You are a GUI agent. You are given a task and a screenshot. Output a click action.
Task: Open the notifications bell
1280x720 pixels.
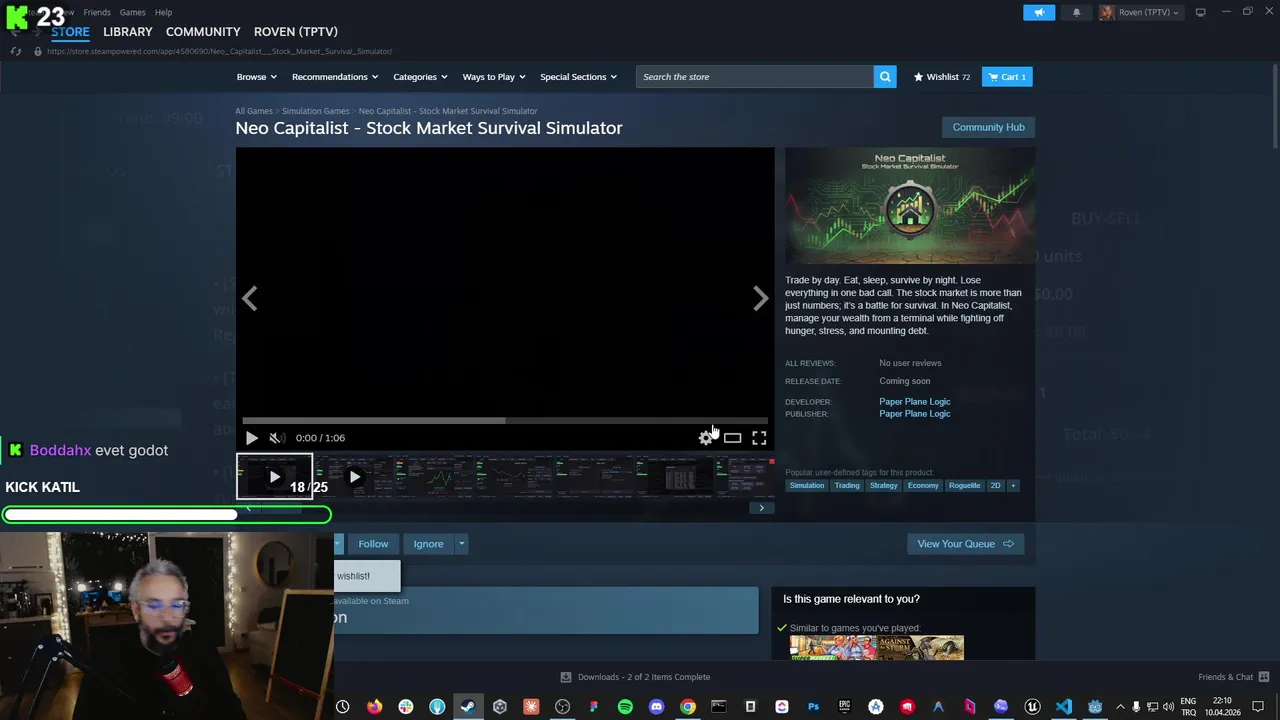click(x=1076, y=12)
